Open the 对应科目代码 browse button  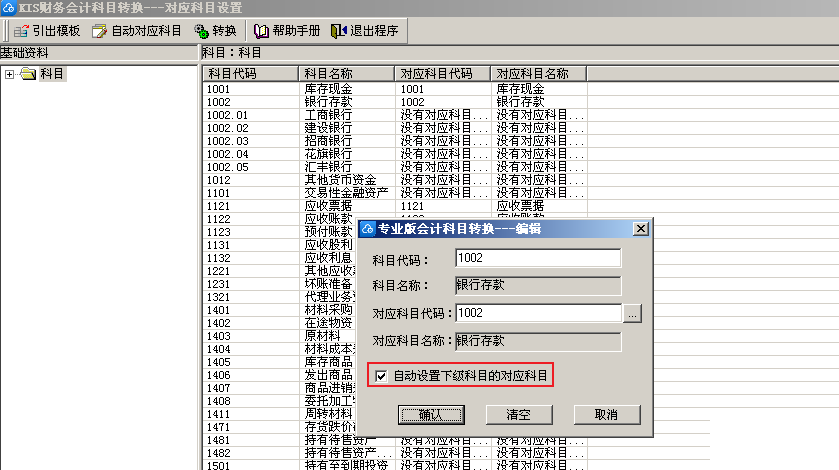pos(632,313)
